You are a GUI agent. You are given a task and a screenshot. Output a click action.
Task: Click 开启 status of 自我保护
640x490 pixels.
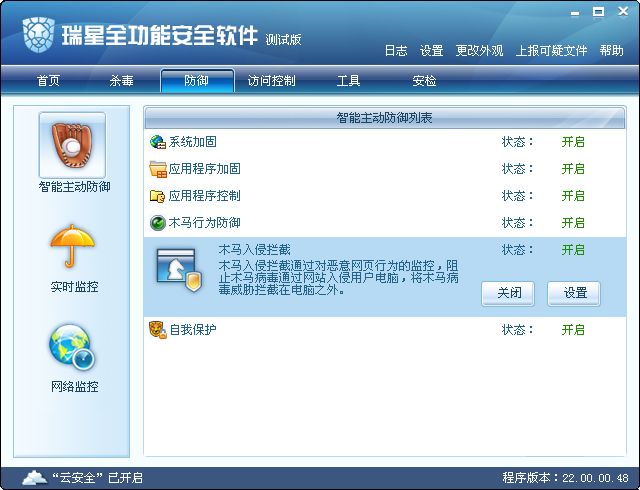point(573,330)
